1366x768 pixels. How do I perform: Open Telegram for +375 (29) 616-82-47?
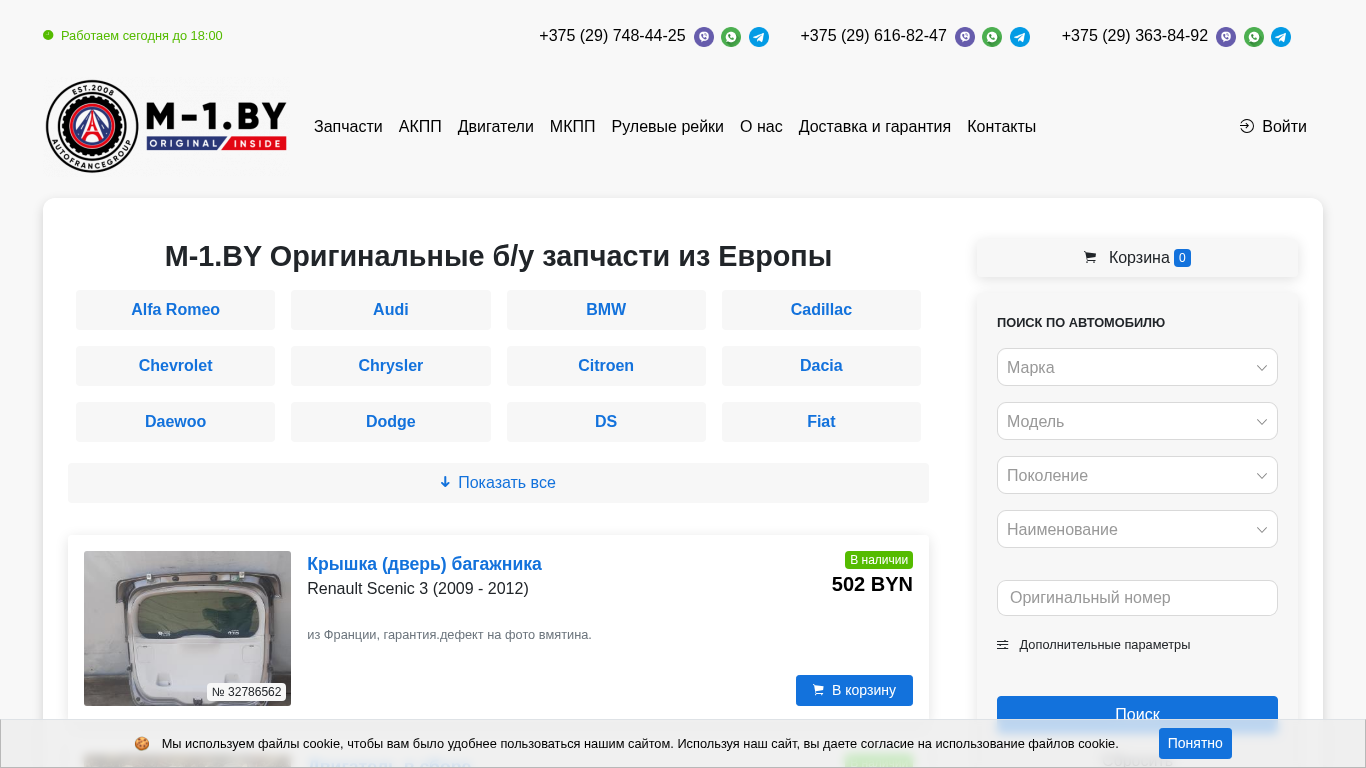(x=1020, y=37)
